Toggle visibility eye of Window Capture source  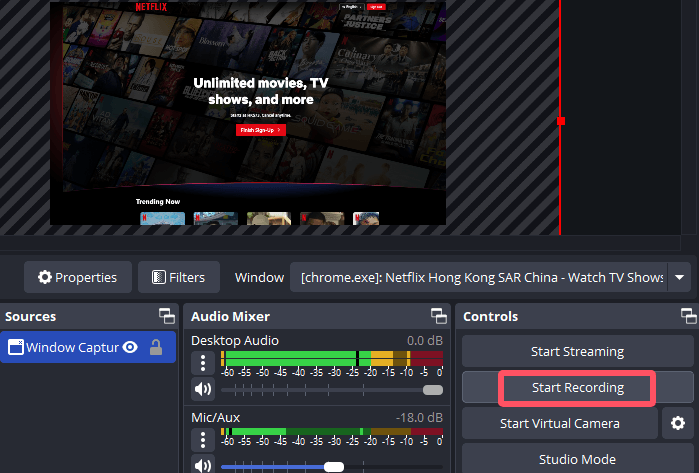[130, 347]
